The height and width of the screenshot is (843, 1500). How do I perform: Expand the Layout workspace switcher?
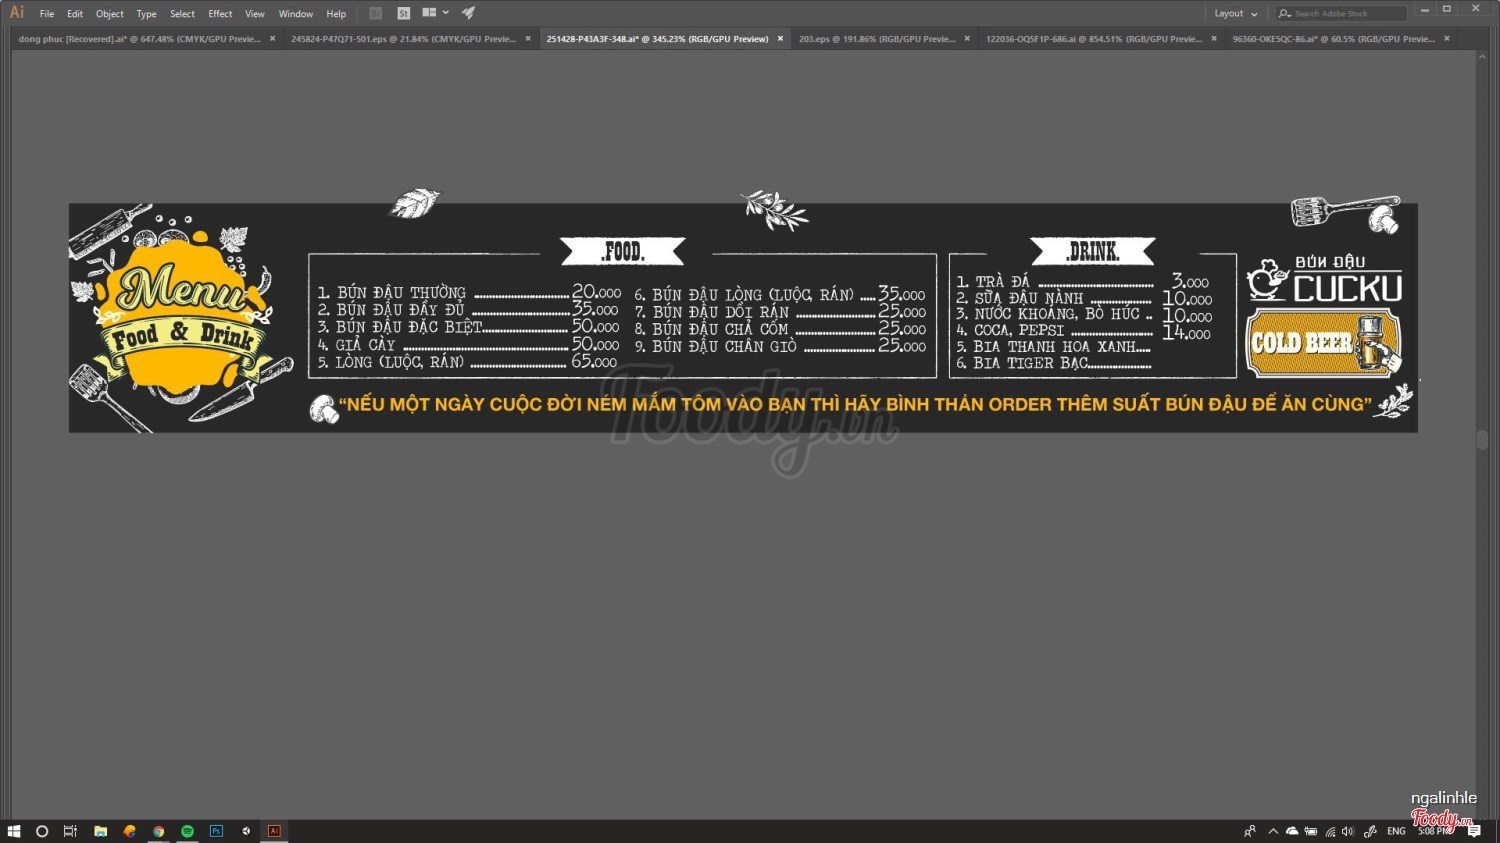click(1235, 13)
